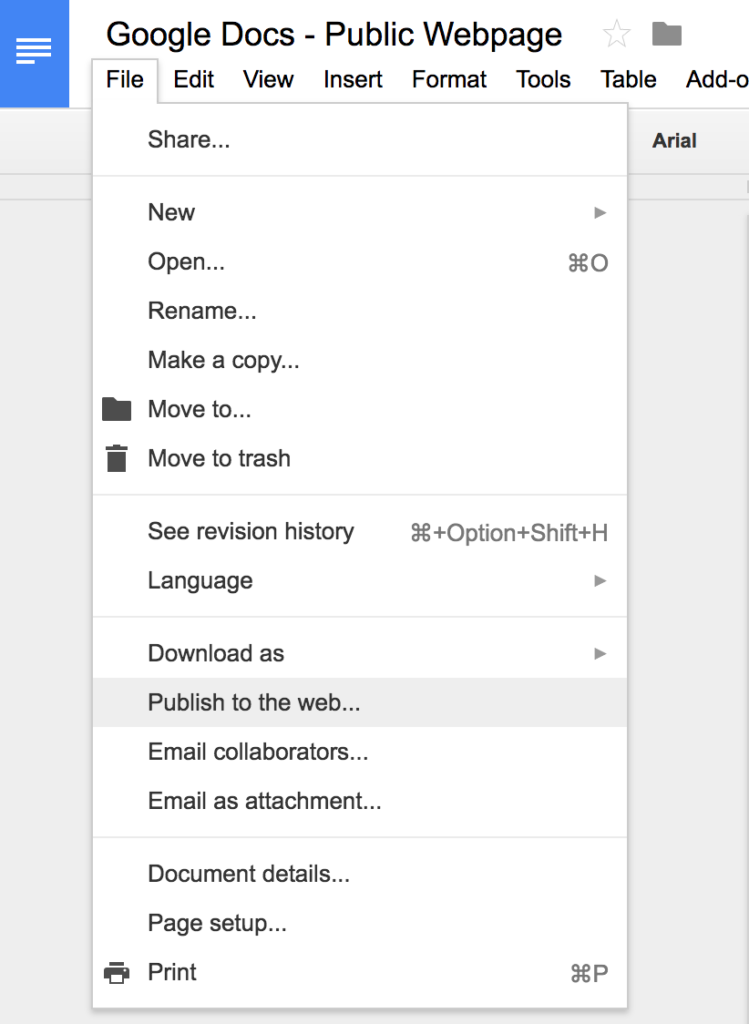Star the document with the star icon
Viewport: 749px width, 1024px height.
616,34
